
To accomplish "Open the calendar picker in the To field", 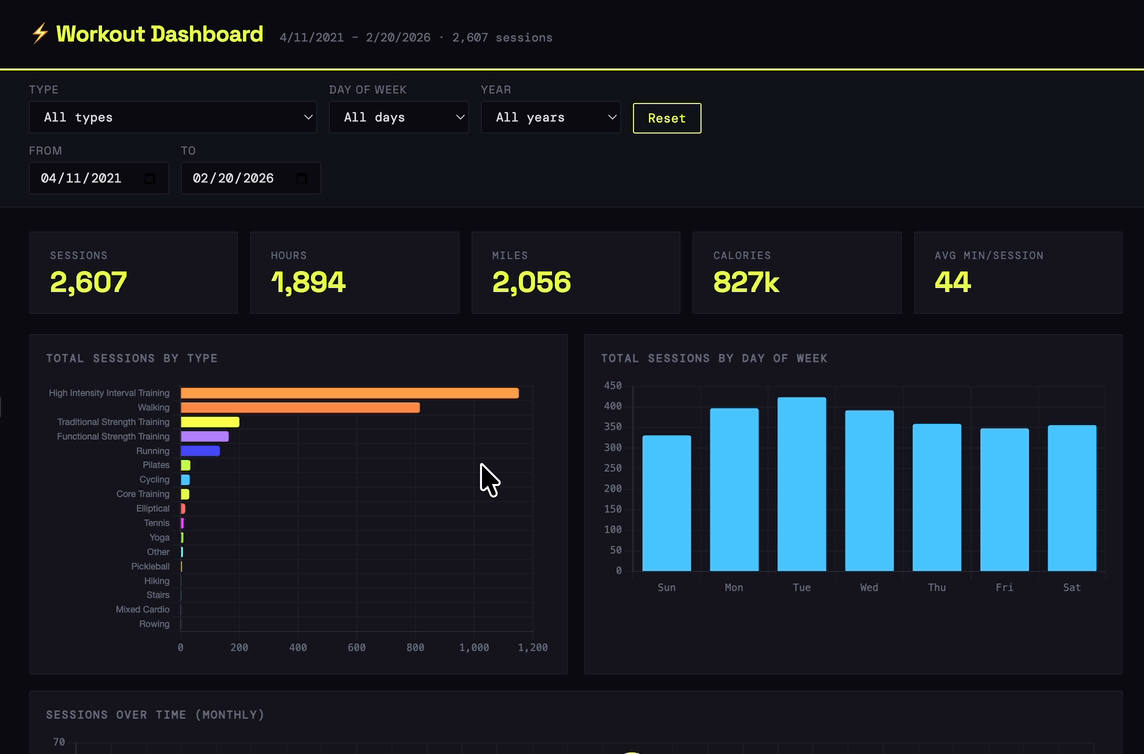I will [x=301, y=178].
